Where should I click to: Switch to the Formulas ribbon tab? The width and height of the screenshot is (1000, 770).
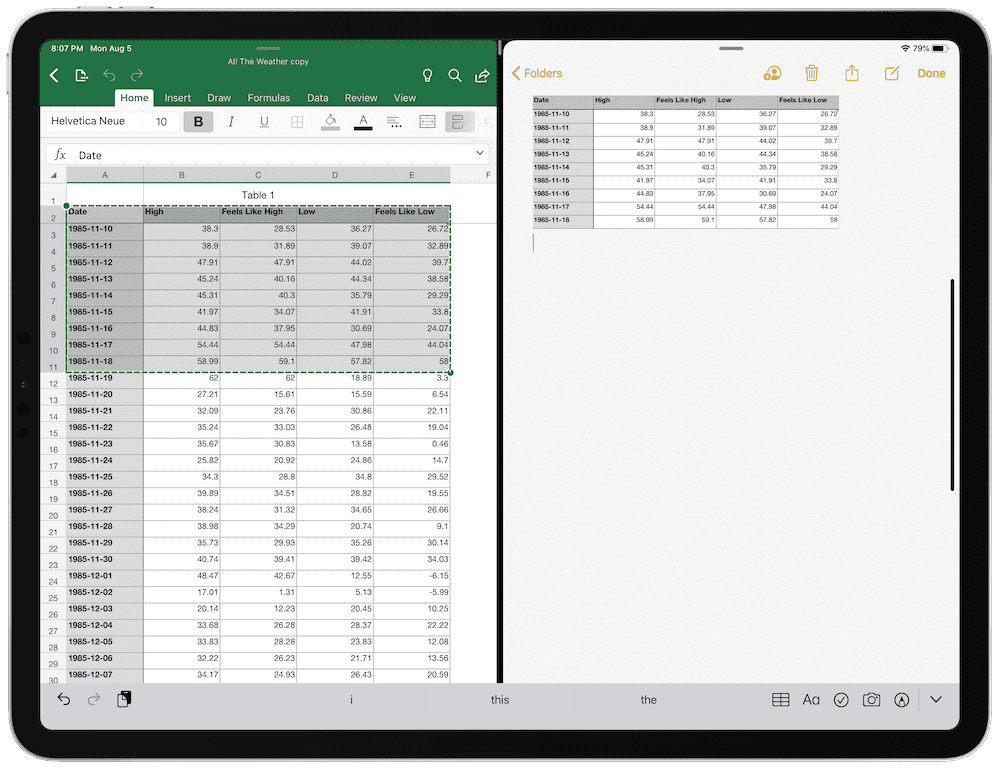269,98
